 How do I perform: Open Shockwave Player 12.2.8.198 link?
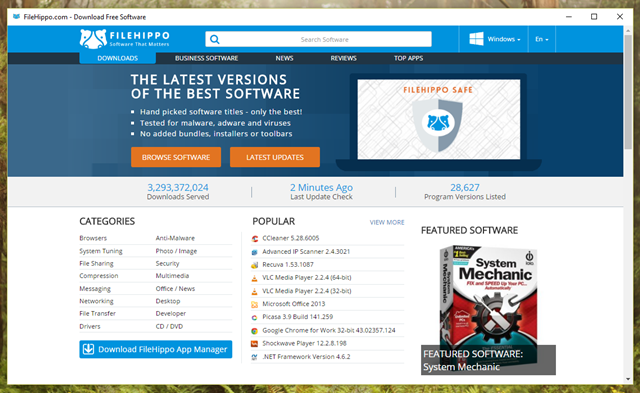pos(304,343)
